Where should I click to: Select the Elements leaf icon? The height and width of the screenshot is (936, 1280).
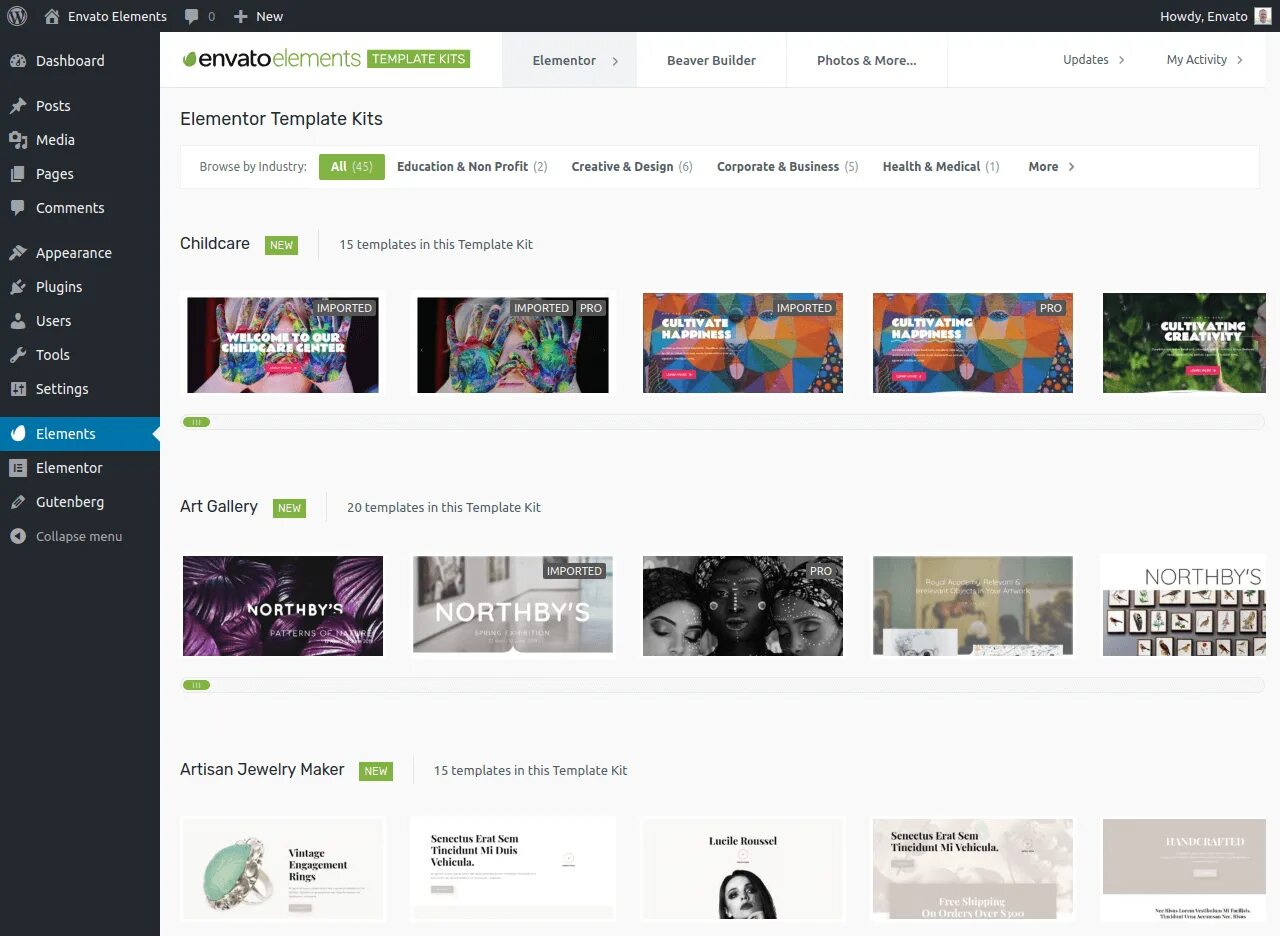tap(17, 434)
